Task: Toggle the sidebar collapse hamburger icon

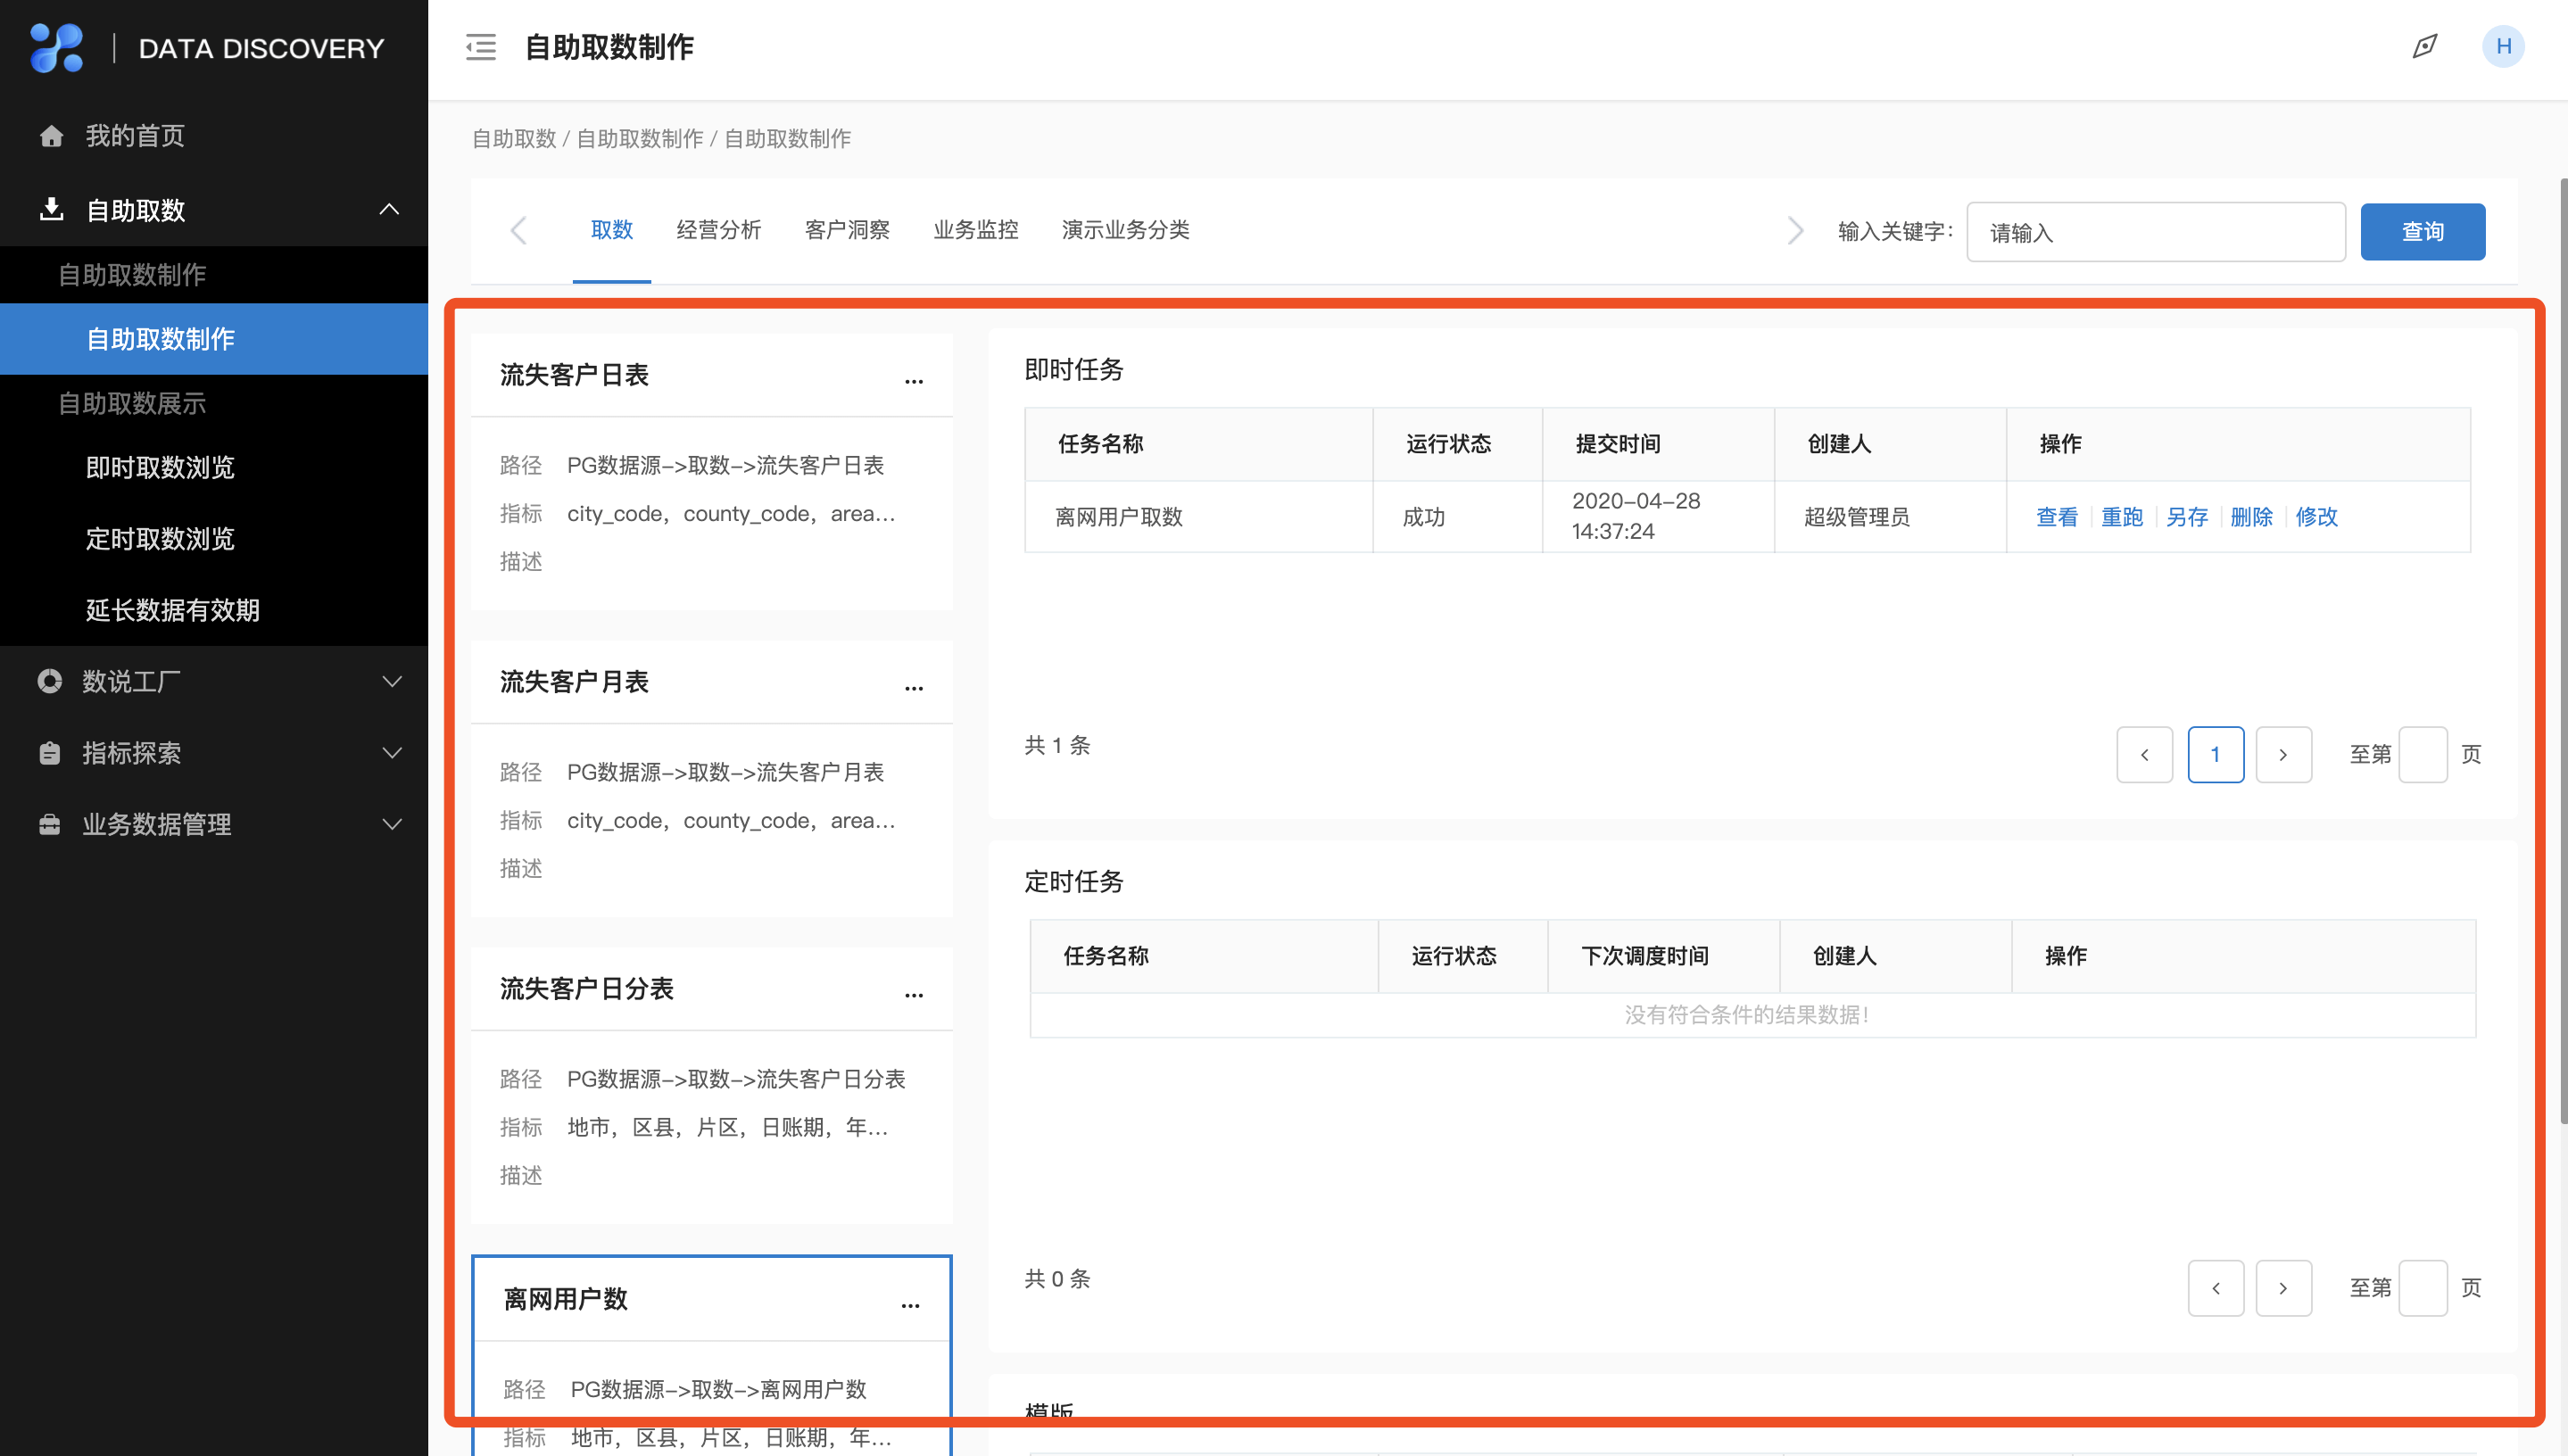Action: [x=481, y=47]
